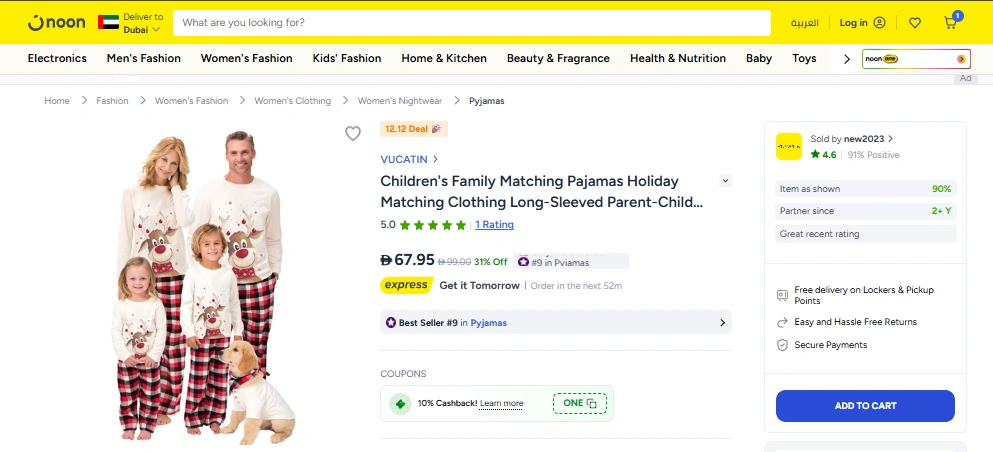The image size is (993, 452).
Task: Open wishlist heart icon in header
Action: click(914, 23)
